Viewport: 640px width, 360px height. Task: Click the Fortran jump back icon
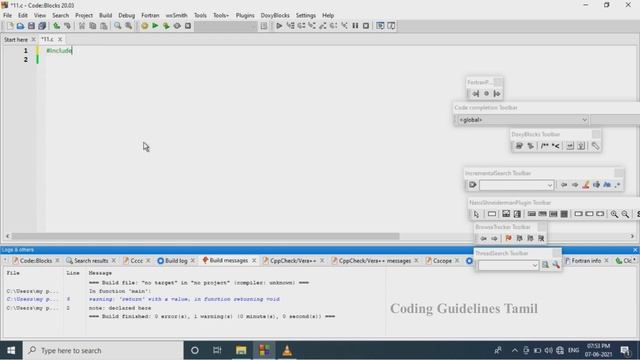click(x=476, y=93)
